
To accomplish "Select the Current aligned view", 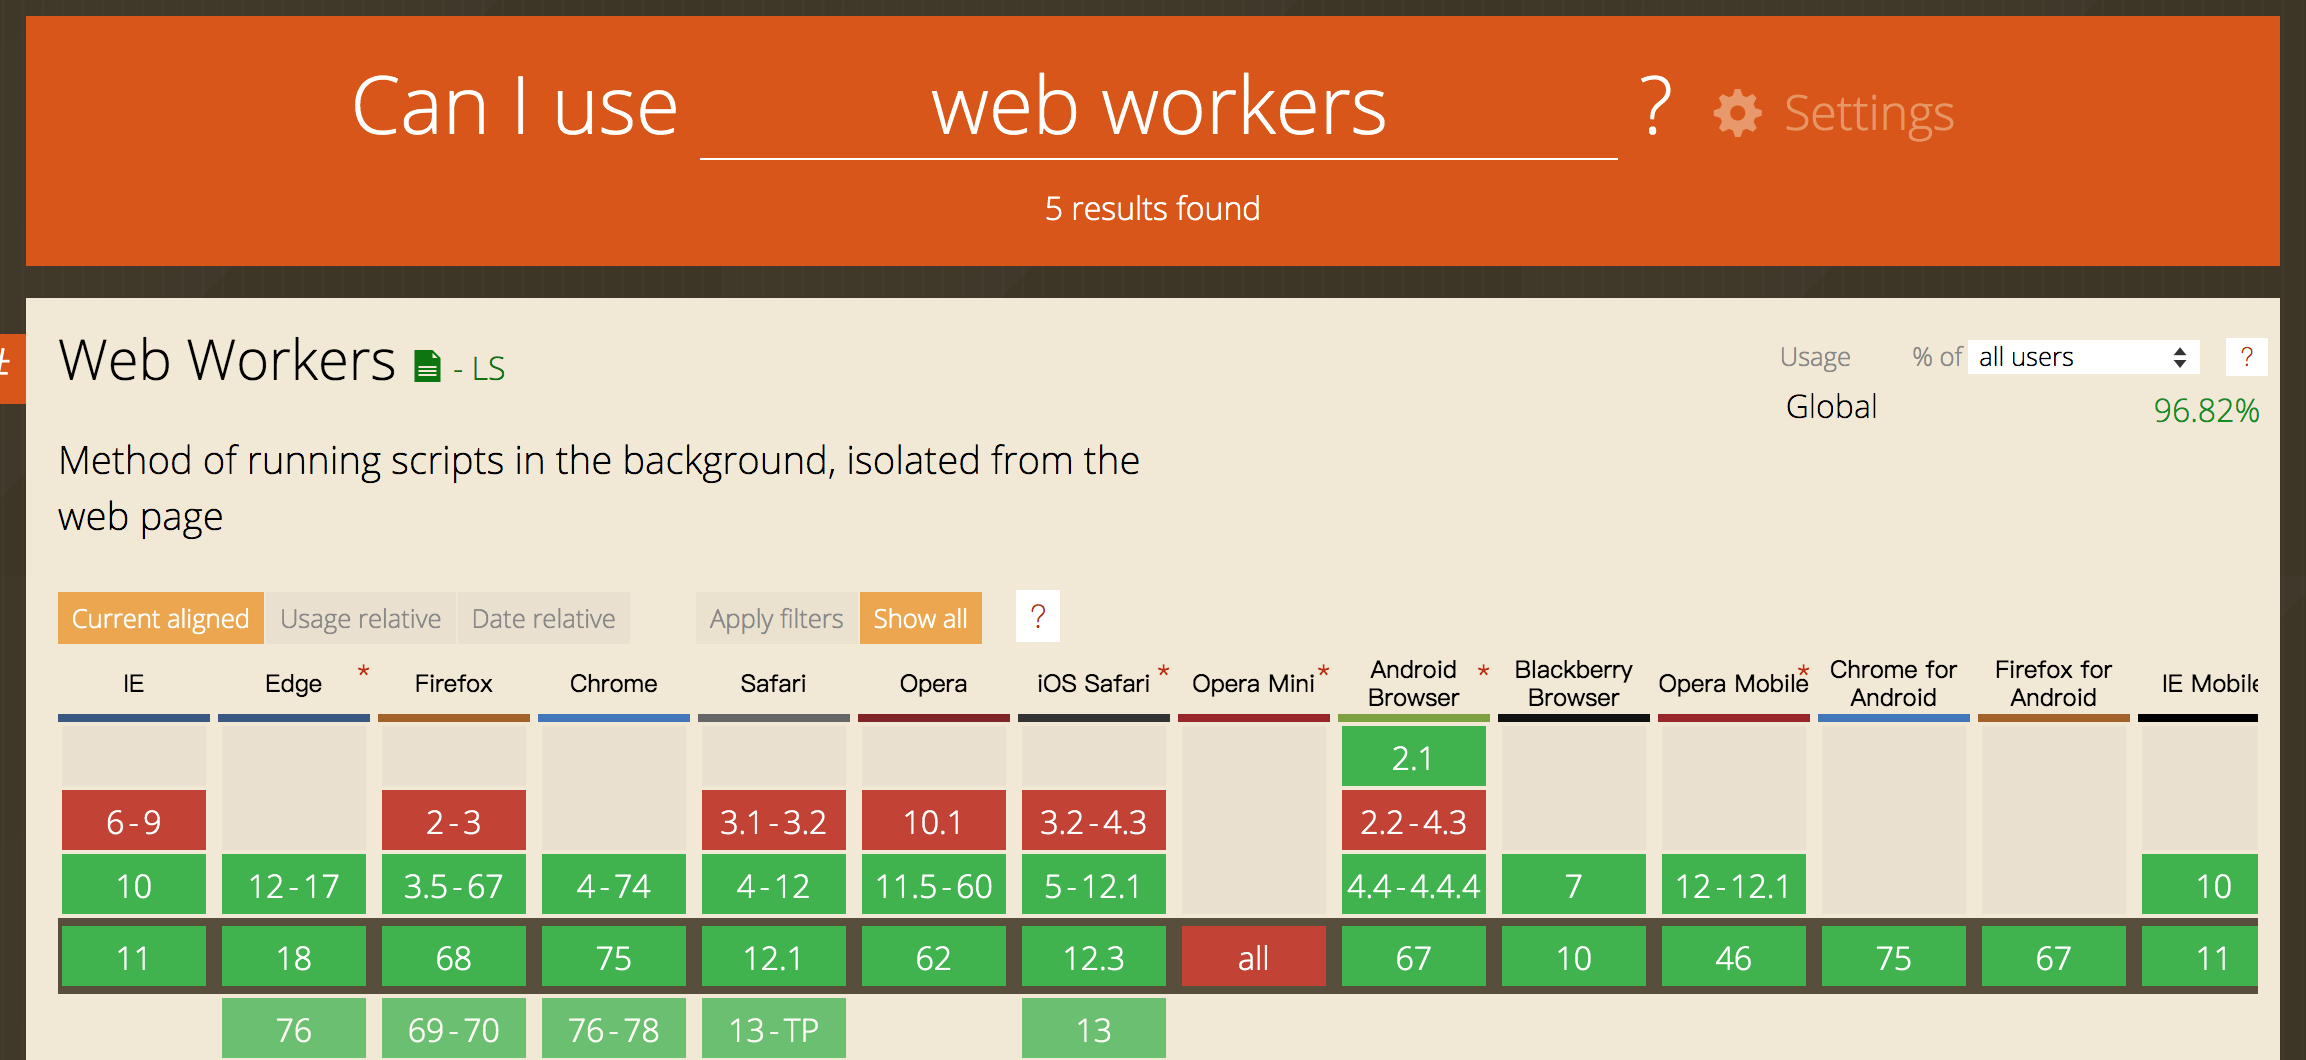I will [x=161, y=618].
